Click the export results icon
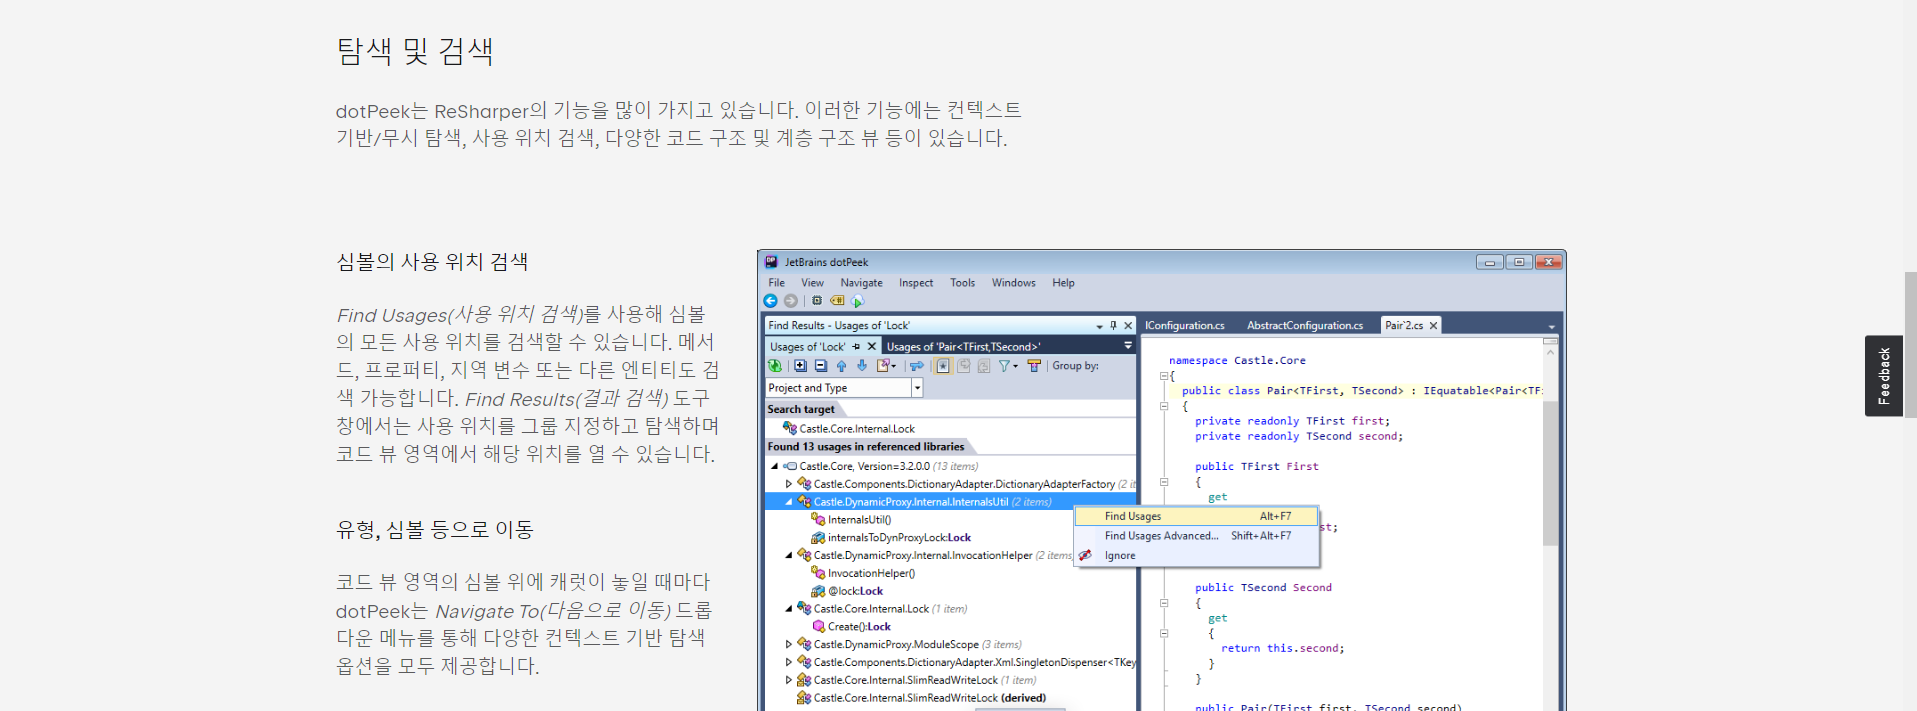 (x=885, y=366)
